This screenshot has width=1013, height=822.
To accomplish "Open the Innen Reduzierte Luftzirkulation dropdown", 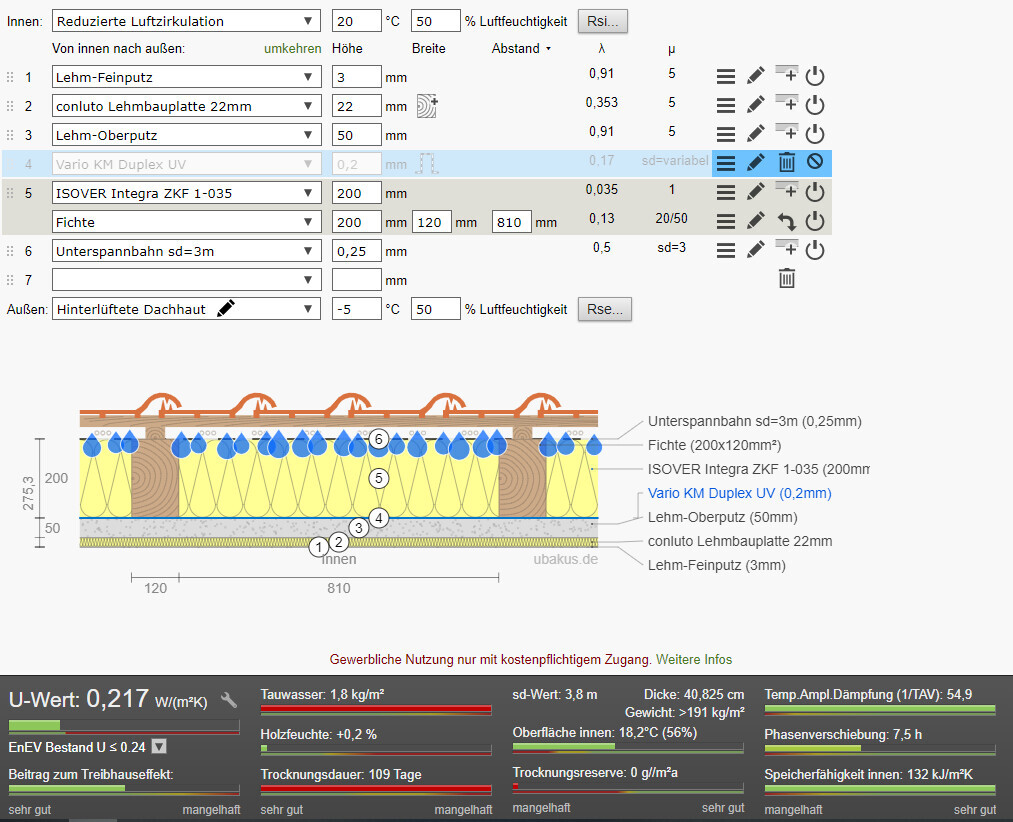I will [x=186, y=21].
